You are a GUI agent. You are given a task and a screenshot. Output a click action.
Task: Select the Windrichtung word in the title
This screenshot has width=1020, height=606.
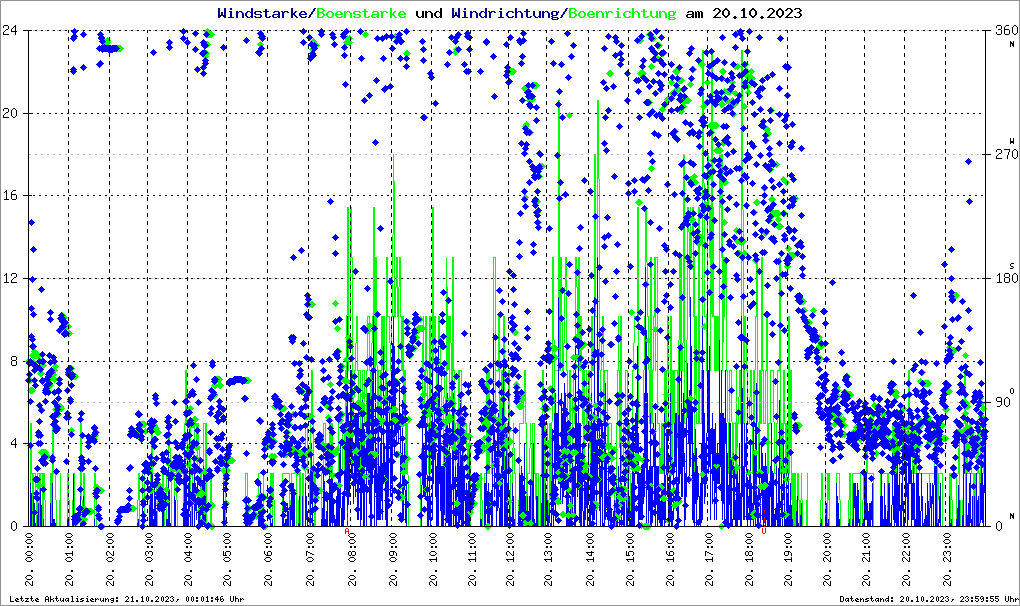(507, 13)
